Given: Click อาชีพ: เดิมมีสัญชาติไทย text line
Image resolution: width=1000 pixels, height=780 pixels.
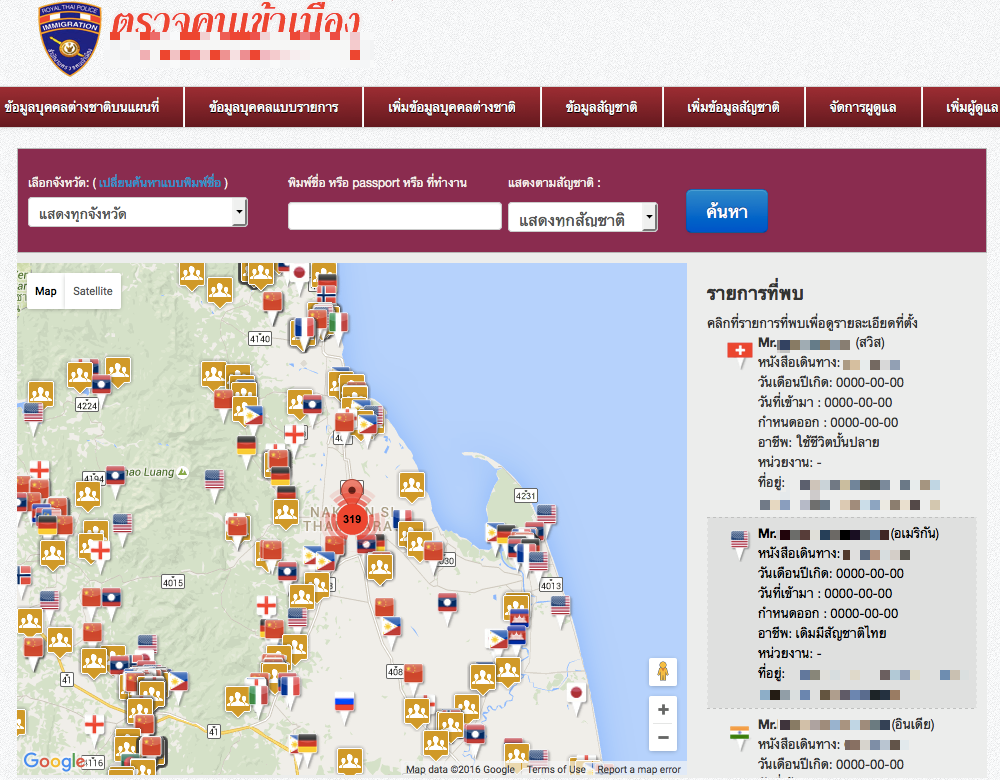Looking at the screenshot, I should coord(821,633).
